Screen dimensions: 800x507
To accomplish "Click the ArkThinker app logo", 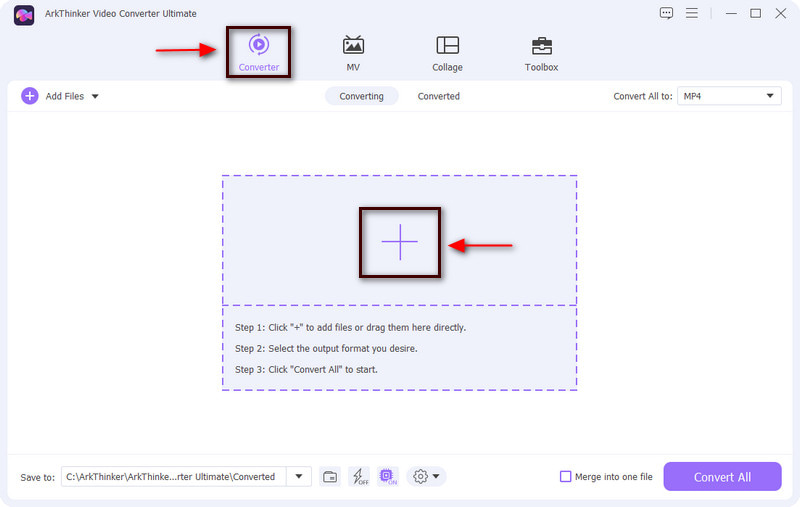I will click(24, 15).
